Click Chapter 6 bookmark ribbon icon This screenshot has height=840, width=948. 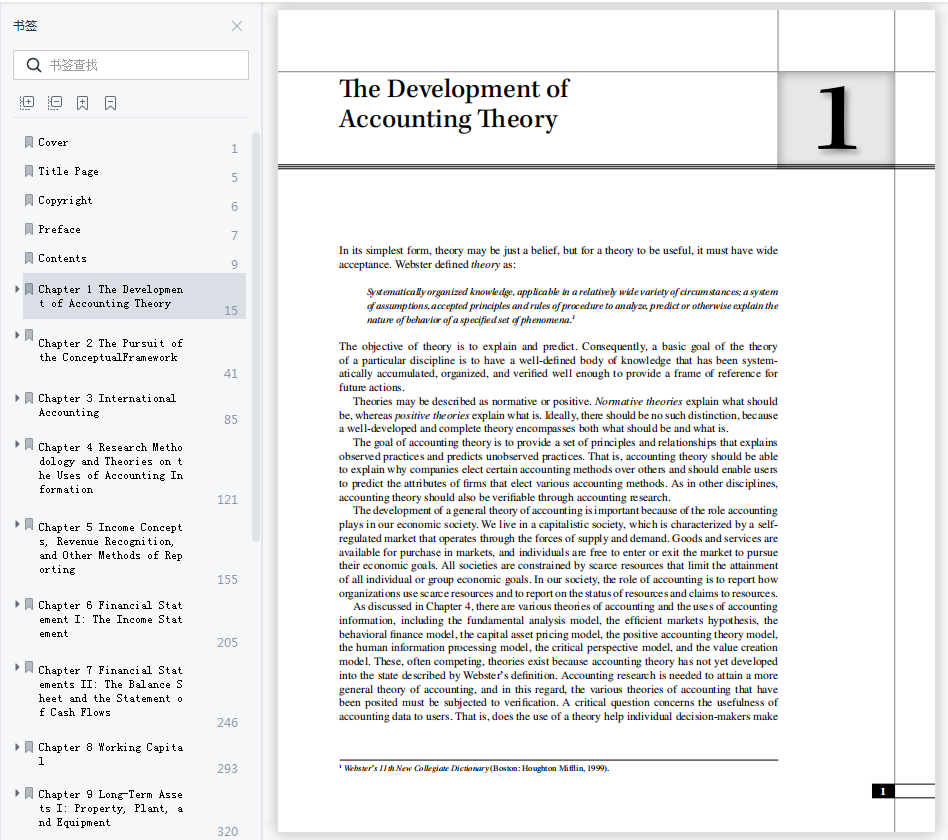28,604
